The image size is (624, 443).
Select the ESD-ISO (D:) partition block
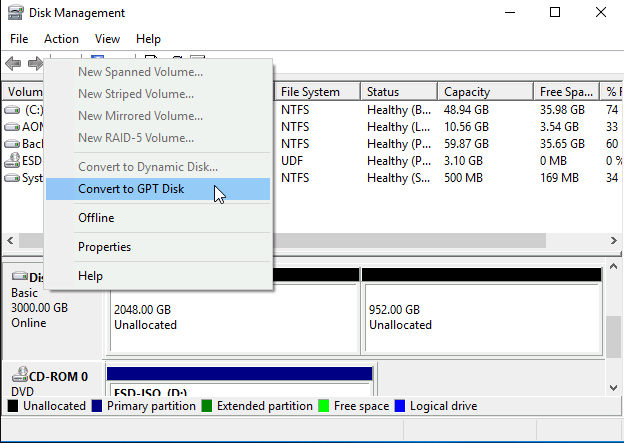pyautogui.click(x=240, y=381)
